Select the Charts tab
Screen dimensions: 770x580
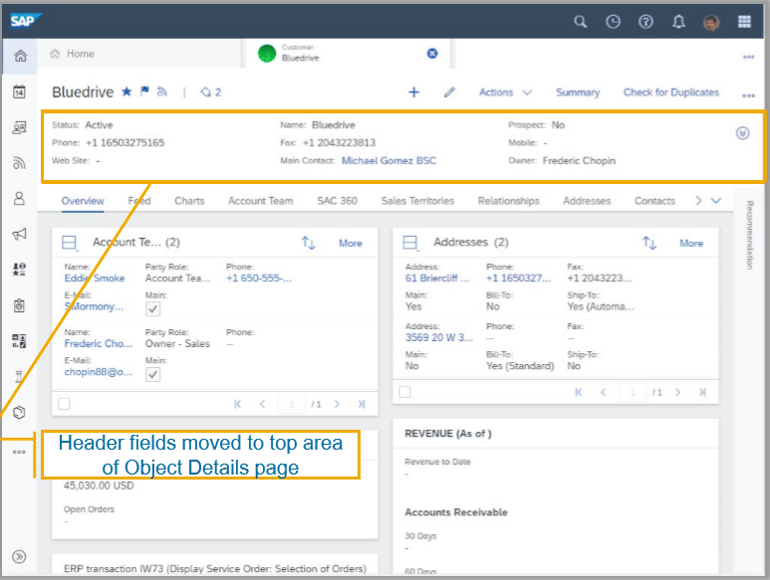[189, 201]
